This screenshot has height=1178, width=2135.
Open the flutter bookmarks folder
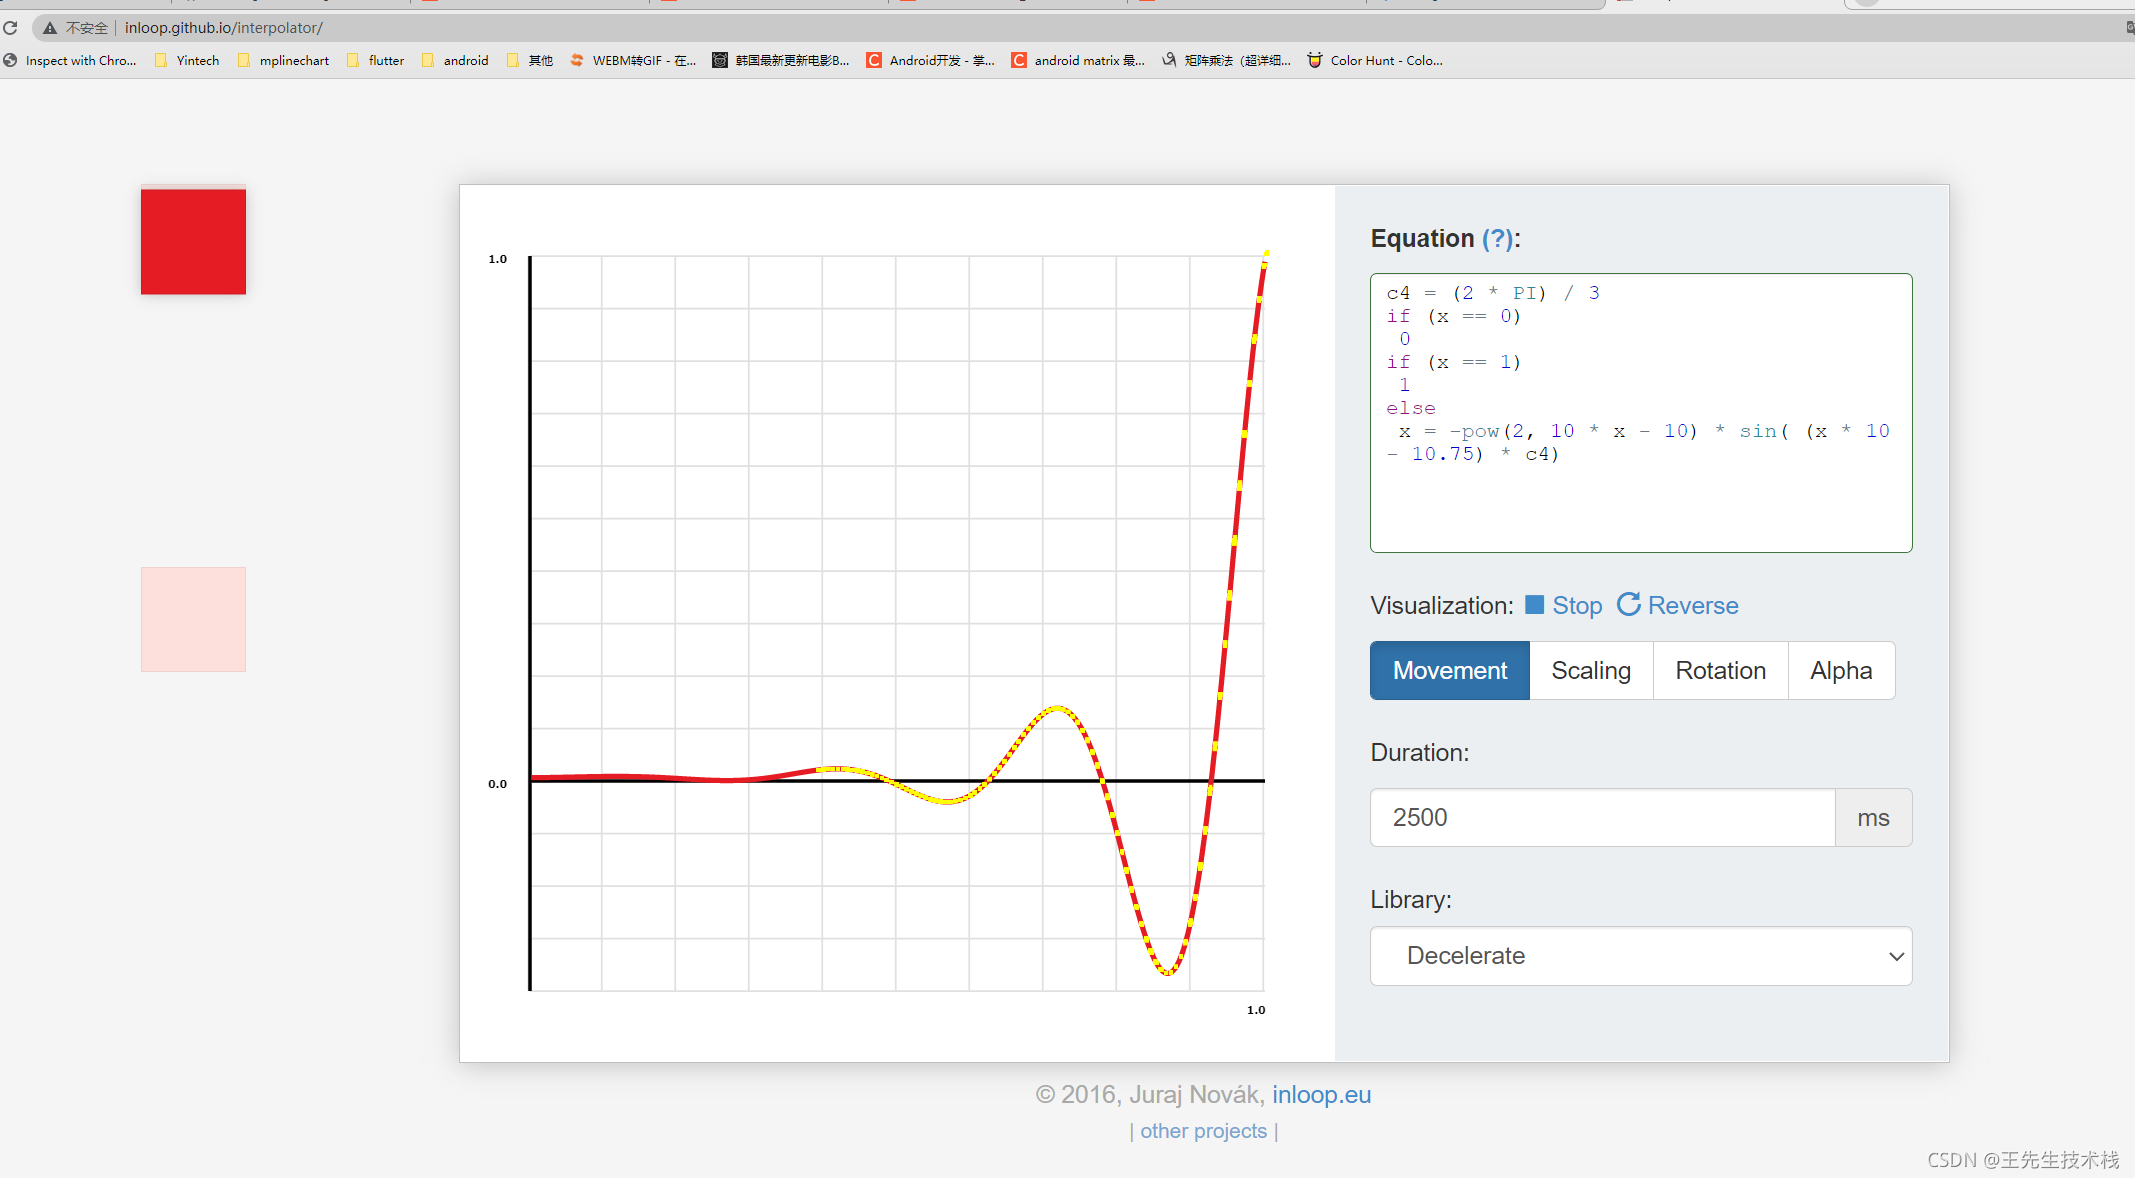[376, 61]
